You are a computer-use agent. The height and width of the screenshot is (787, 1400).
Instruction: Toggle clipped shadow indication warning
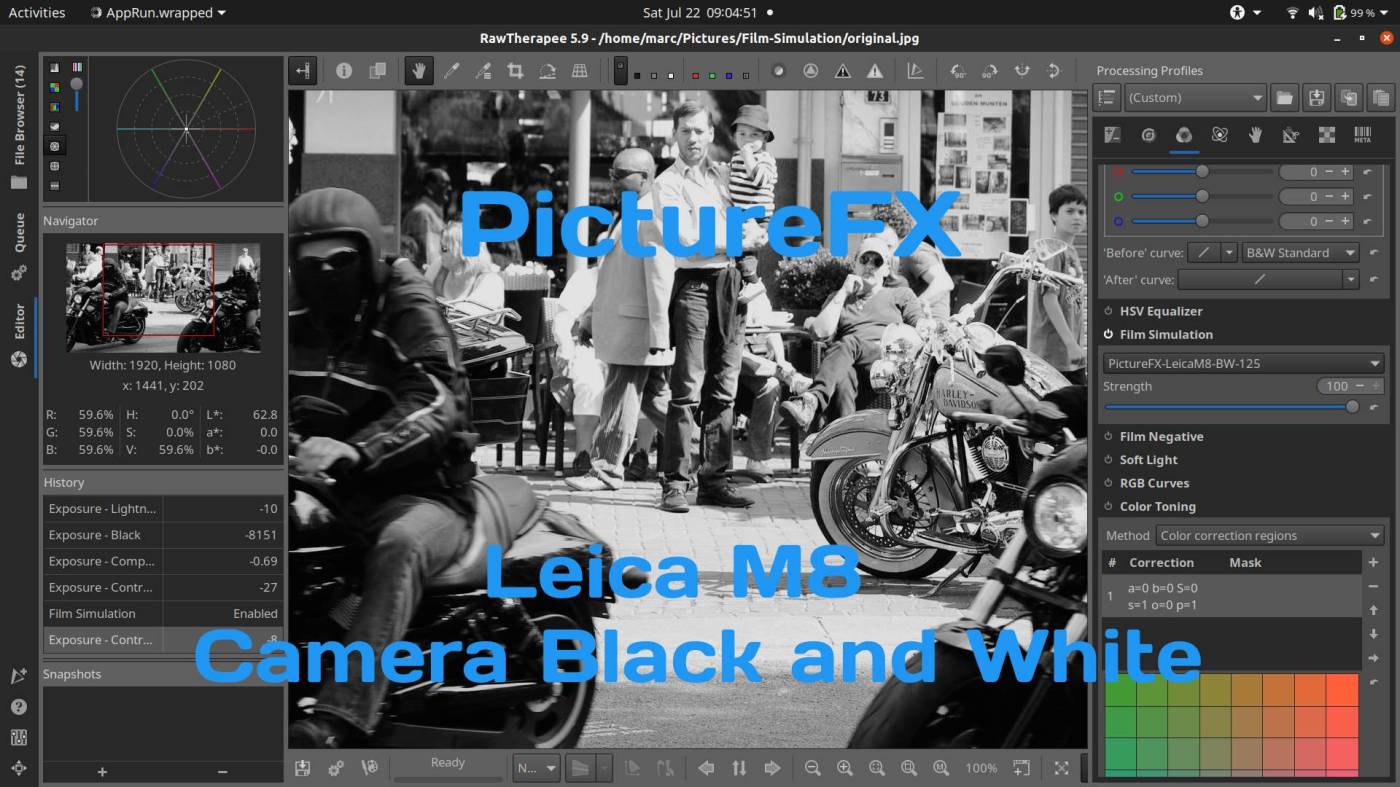842,71
